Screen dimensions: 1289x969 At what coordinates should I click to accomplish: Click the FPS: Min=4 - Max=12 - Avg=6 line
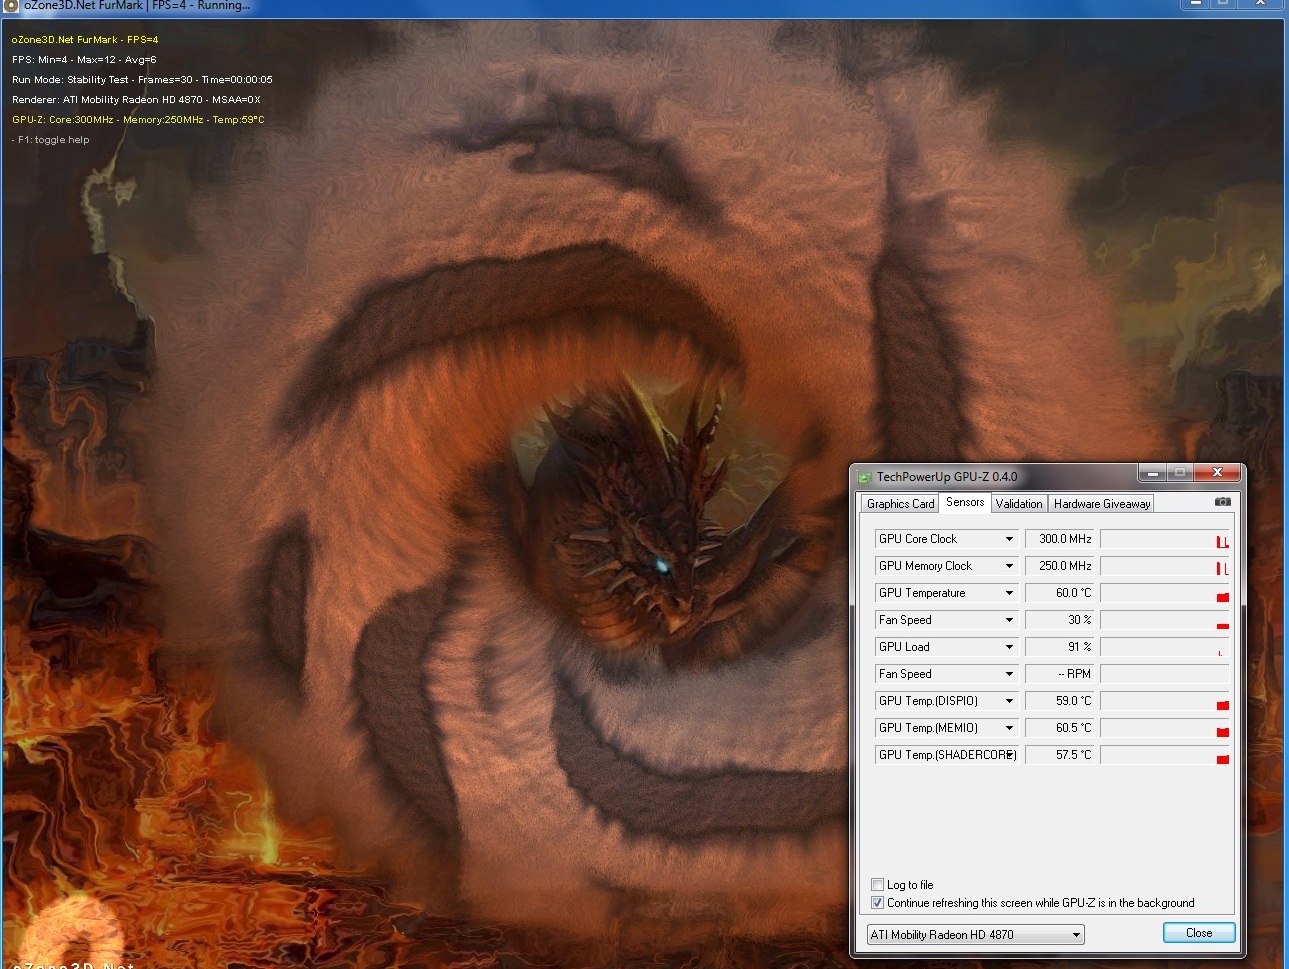pos(84,60)
